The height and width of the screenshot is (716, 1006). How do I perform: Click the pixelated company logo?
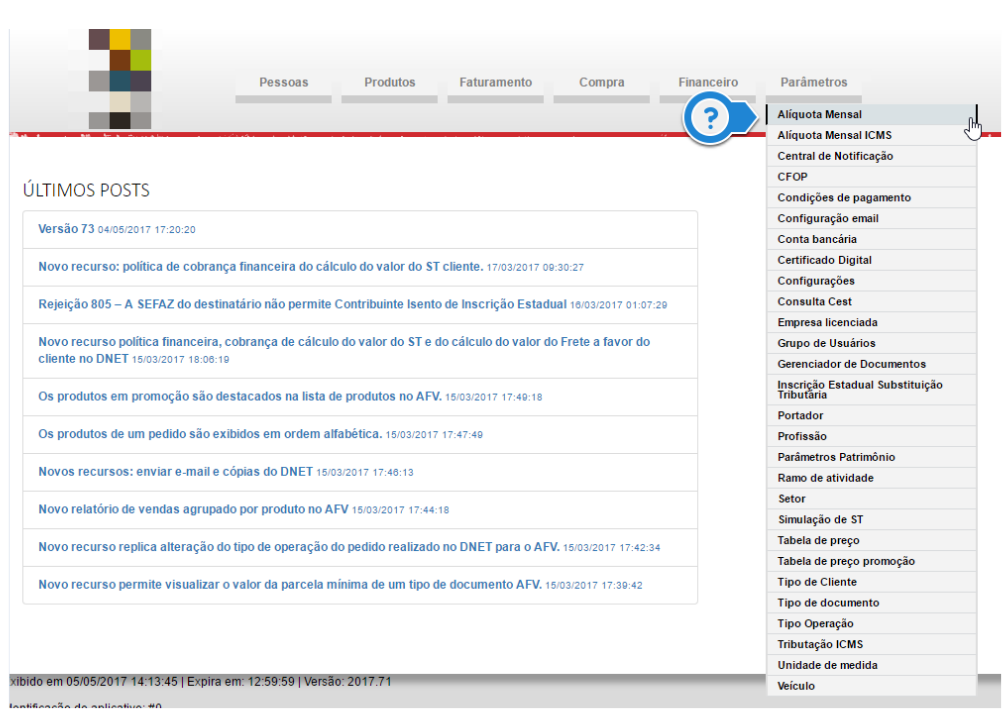pos(120,78)
